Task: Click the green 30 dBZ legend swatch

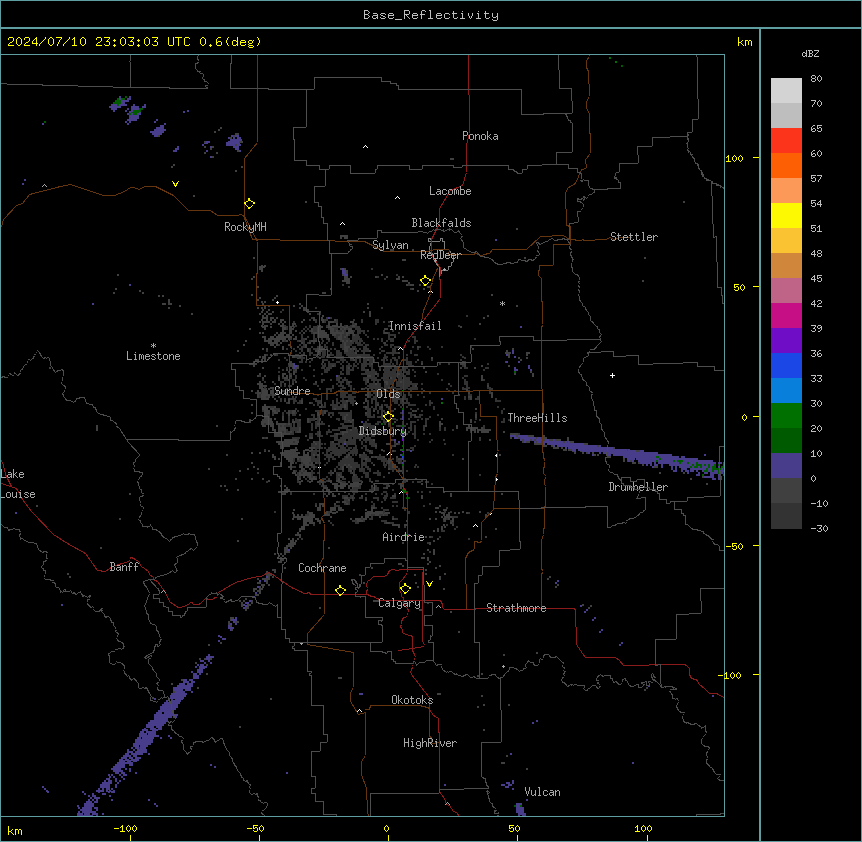Action: (786, 416)
